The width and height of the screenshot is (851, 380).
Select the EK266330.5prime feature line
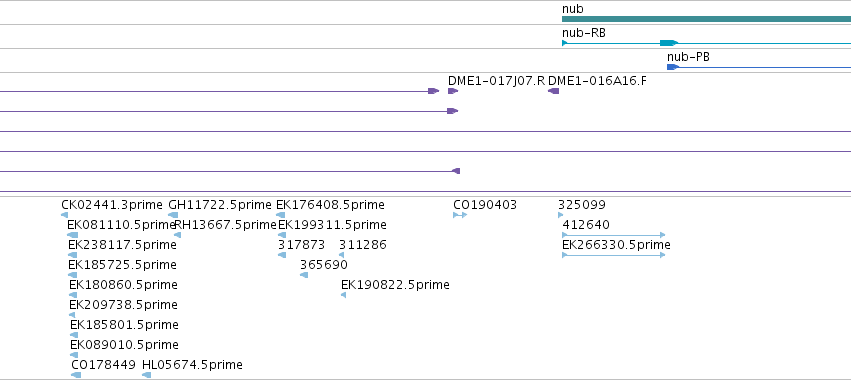614,255
